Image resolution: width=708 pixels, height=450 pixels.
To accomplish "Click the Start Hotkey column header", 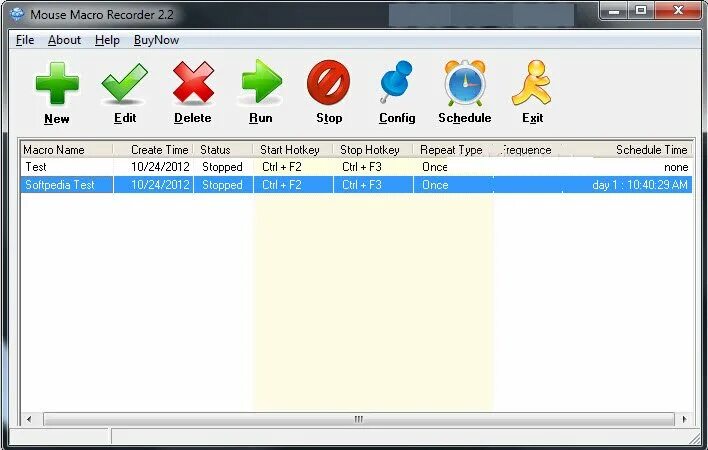I will 293,149.
